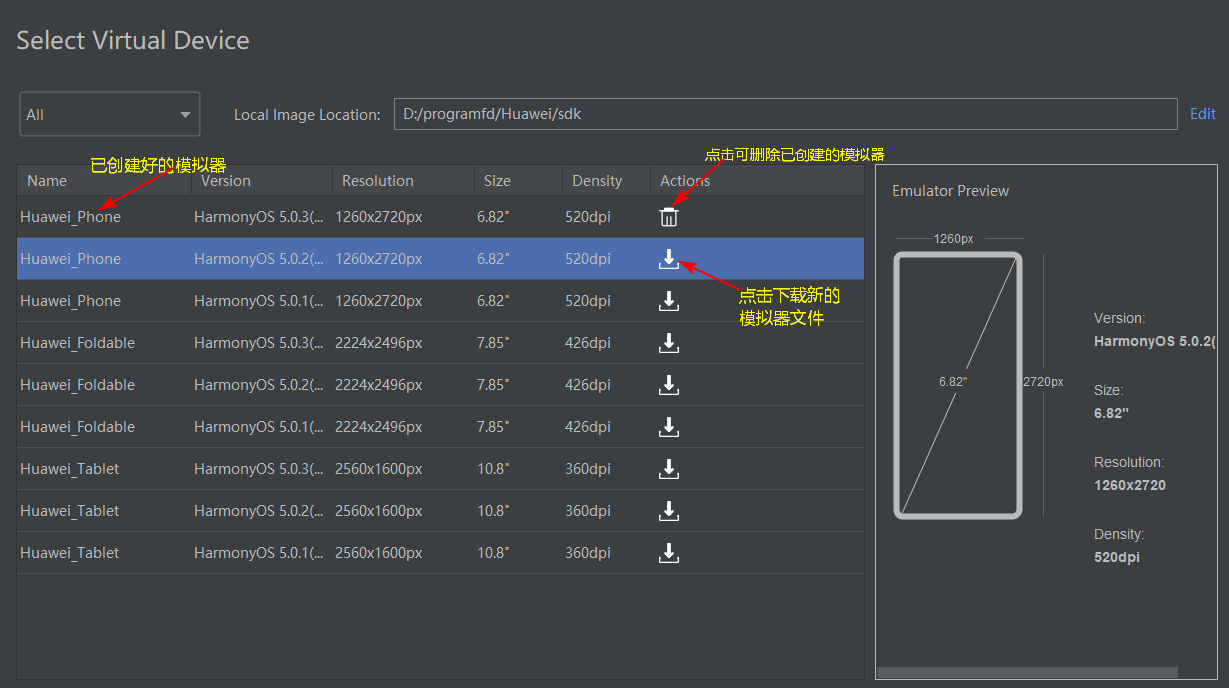
Task: Click 10.8" size in Tablet 5.0.2 row
Action: (x=493, y=511)
